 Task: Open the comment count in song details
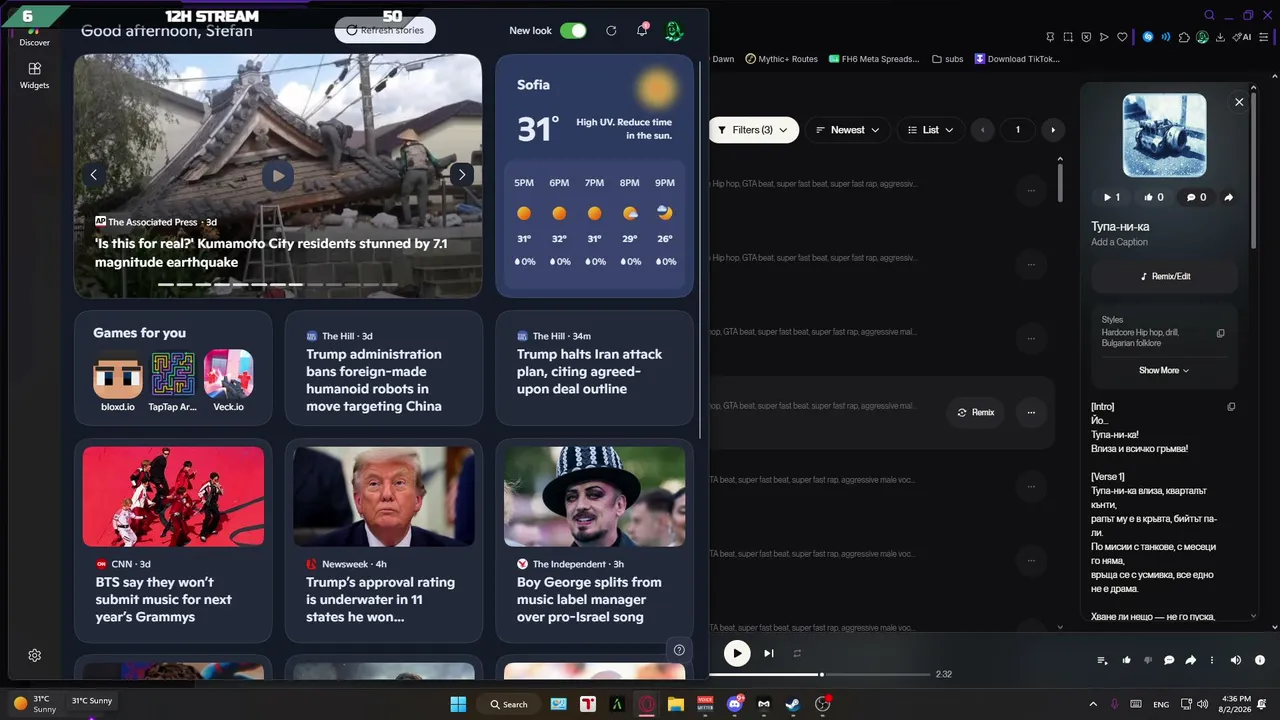pyautogui.click(x=1196, y=197)
